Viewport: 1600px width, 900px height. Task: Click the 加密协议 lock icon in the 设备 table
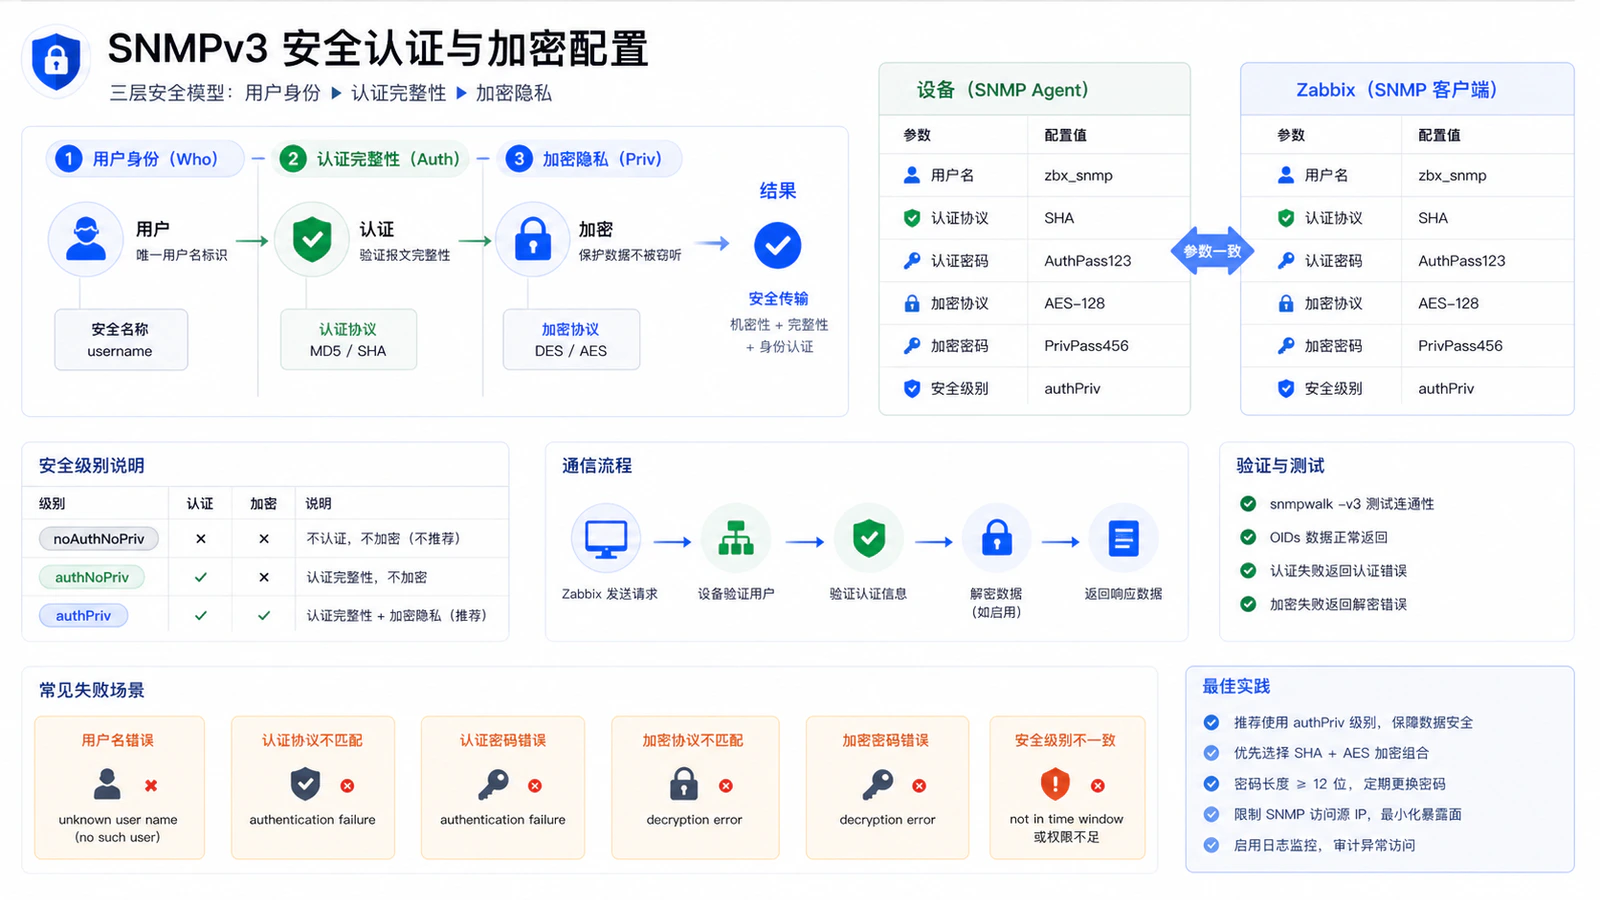(x=911, y=303)
